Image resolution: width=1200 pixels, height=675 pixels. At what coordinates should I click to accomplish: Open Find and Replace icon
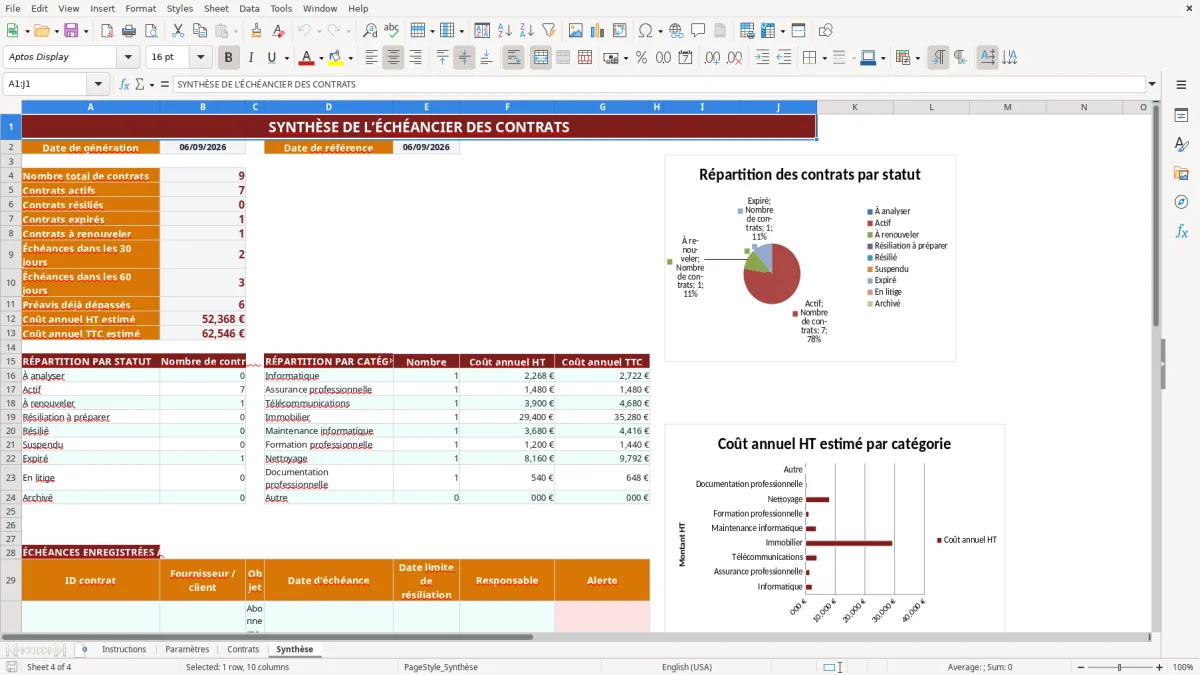click(x=370, y=31)
